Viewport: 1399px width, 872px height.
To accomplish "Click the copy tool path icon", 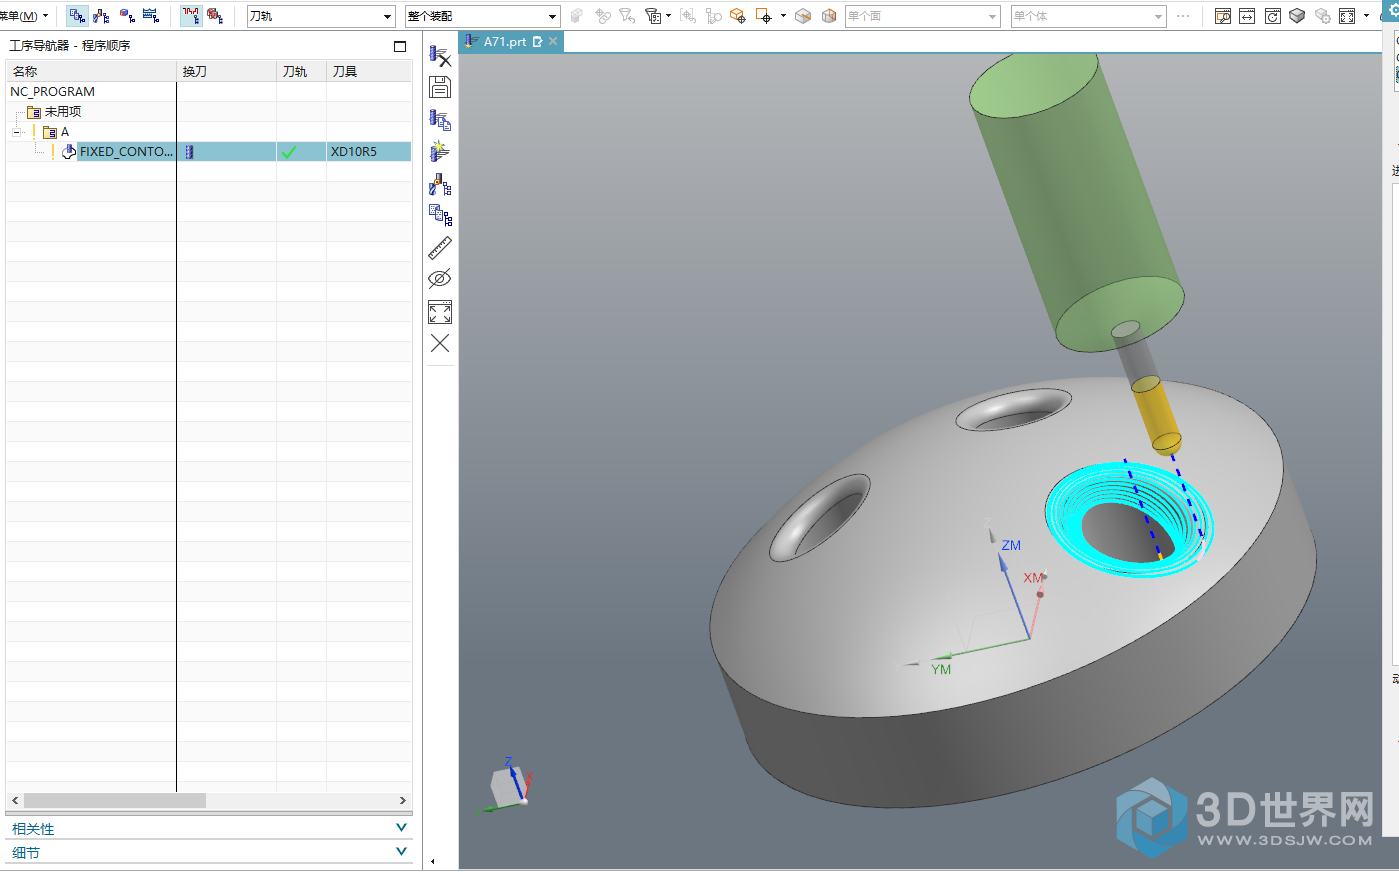I will 440,120.
